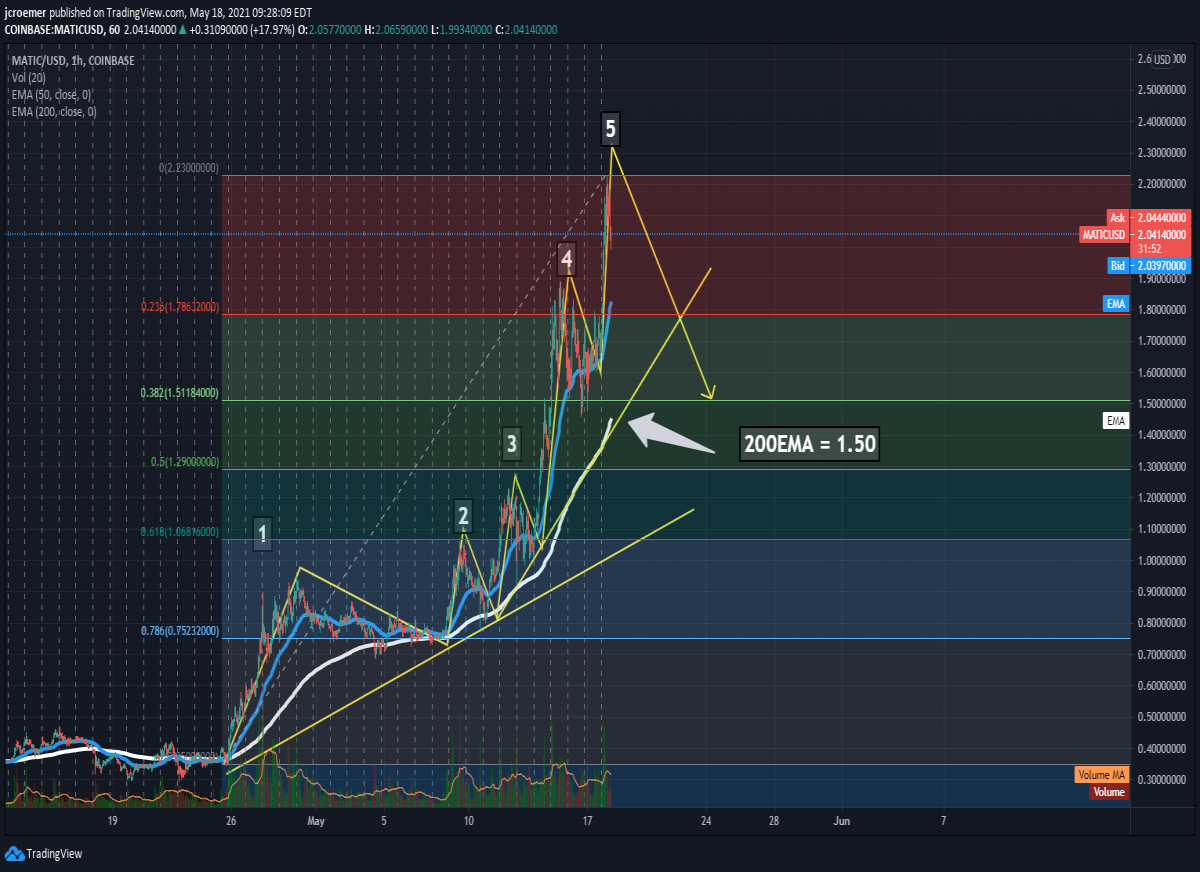Click 1.50000000 on the price axis

(x=1164, y=404)
